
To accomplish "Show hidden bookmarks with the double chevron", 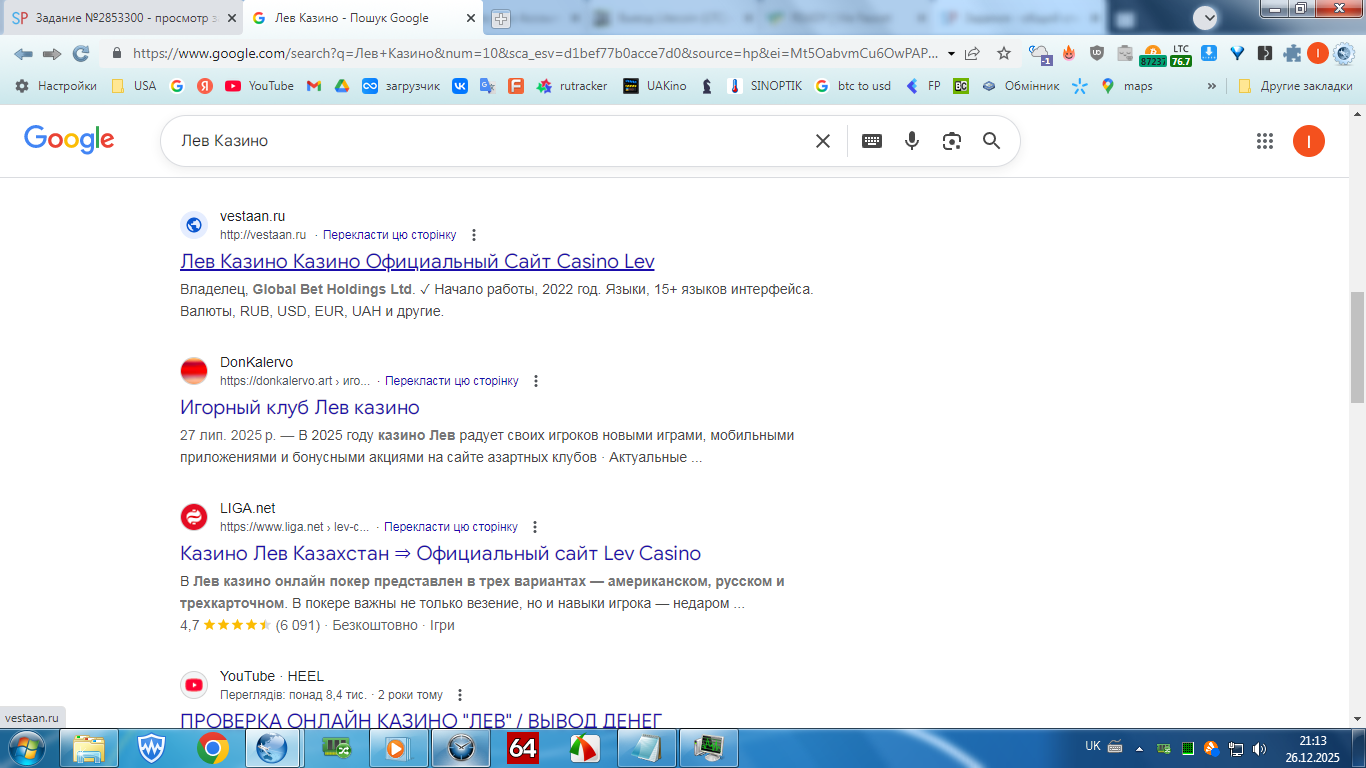I will [1212, 86].
